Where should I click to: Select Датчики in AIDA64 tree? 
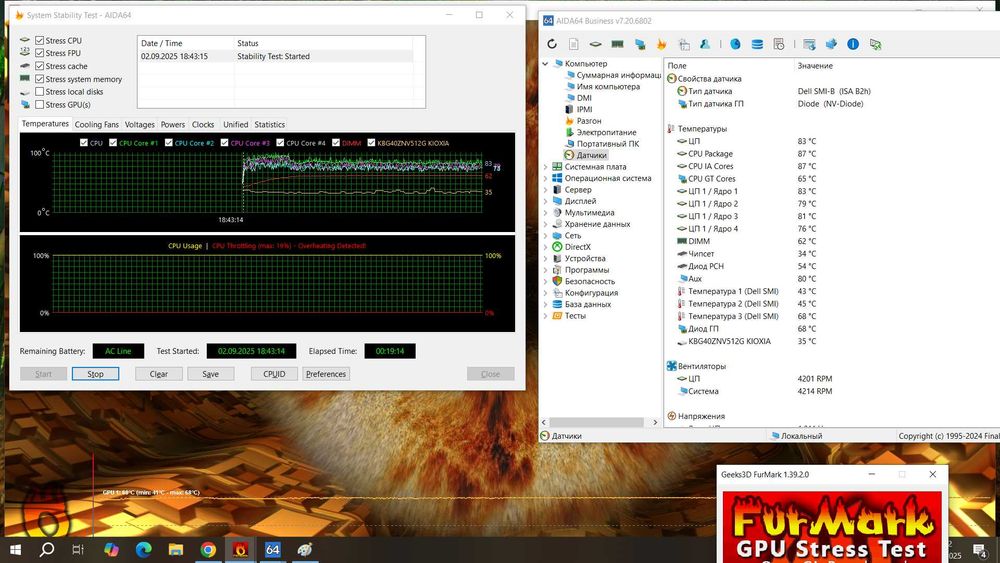[x=591, y=156]
